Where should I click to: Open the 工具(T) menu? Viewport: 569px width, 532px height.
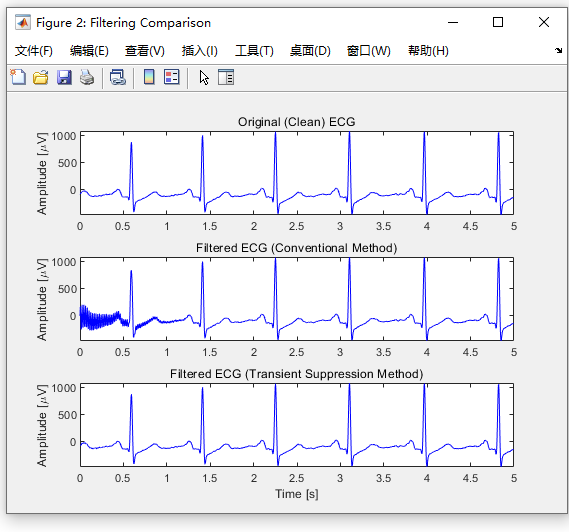pyautogui.click(x=254, y=51)
